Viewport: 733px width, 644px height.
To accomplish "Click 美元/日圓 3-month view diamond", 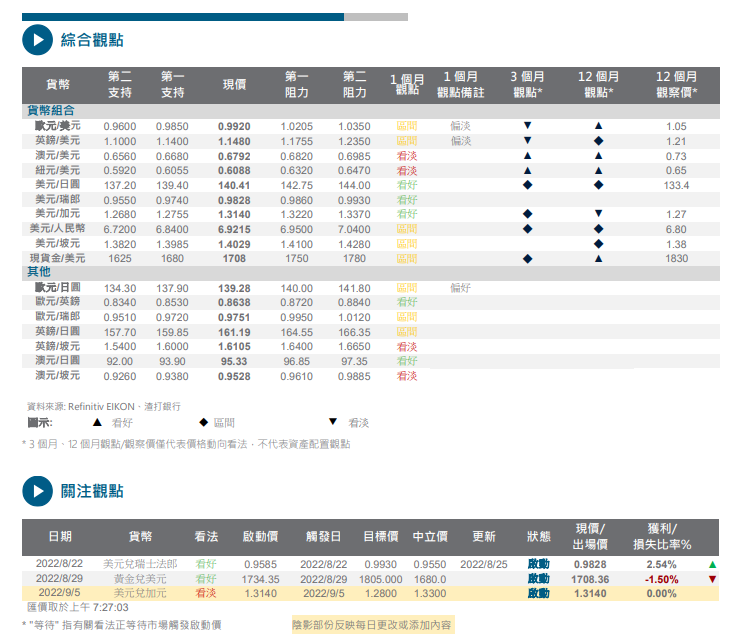I will (527, 185).
